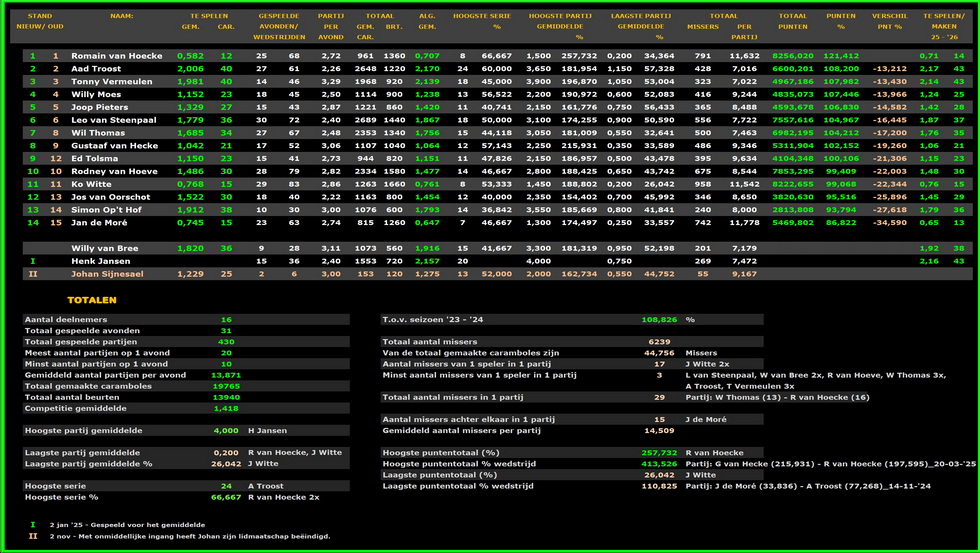
Task: Select player name Joop Pieters
Action: [x=99, y=107]
